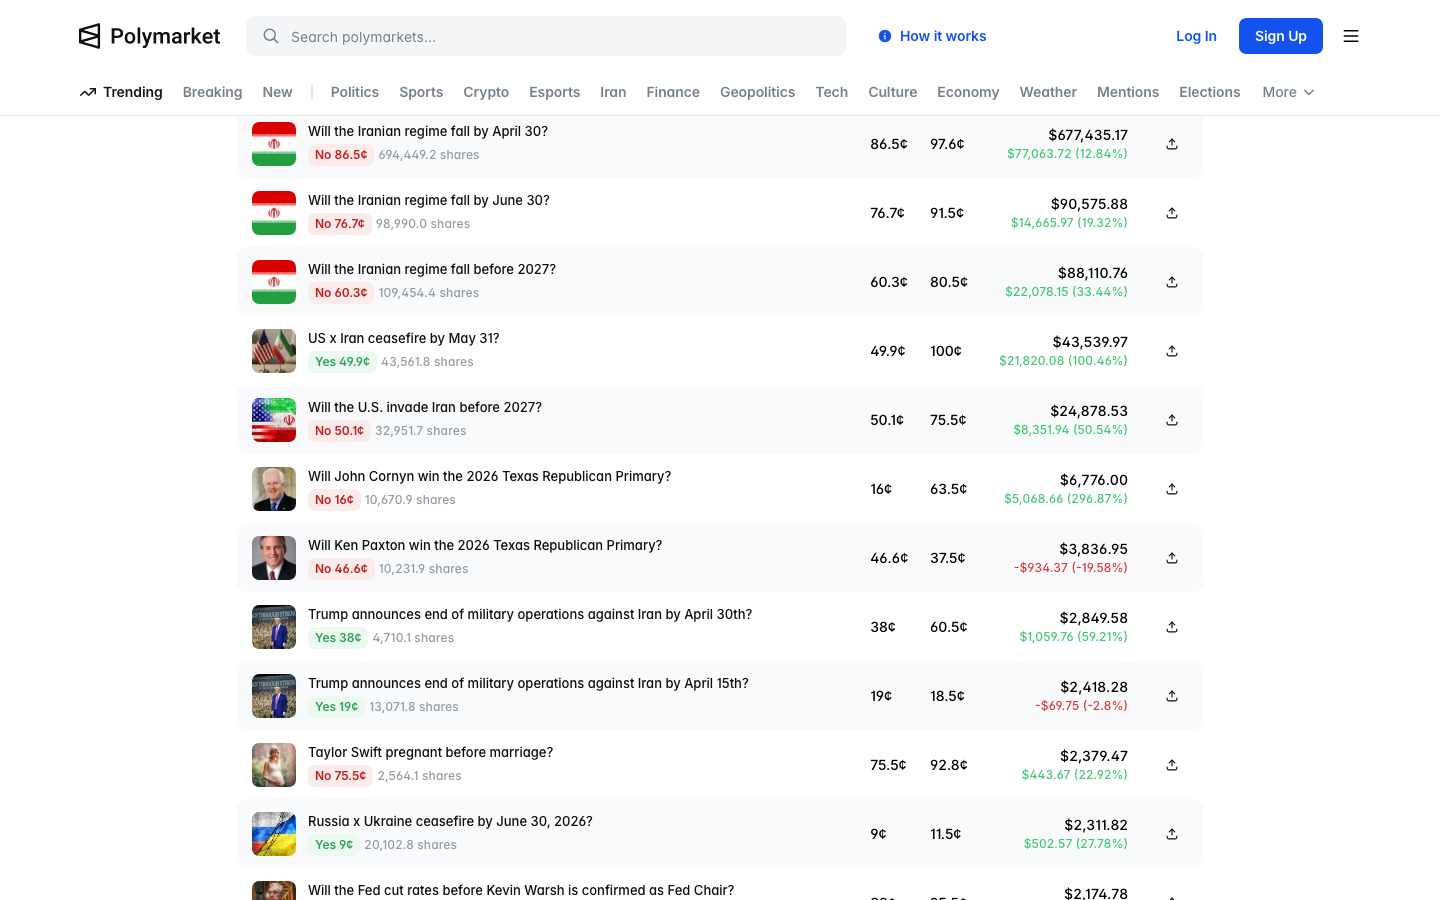Expand the More categories dropdown
This screenshot has width=1440, height=900.
[1288, 92]
